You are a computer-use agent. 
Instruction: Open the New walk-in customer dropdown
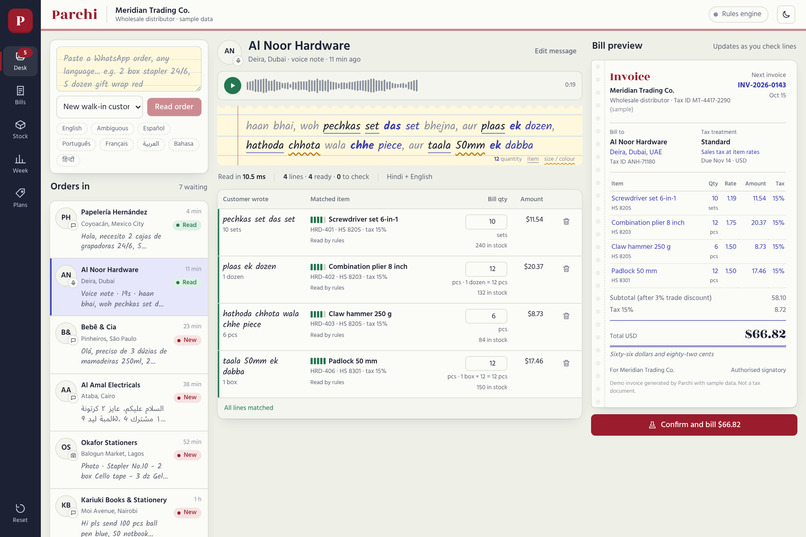[x=99, y=107]
